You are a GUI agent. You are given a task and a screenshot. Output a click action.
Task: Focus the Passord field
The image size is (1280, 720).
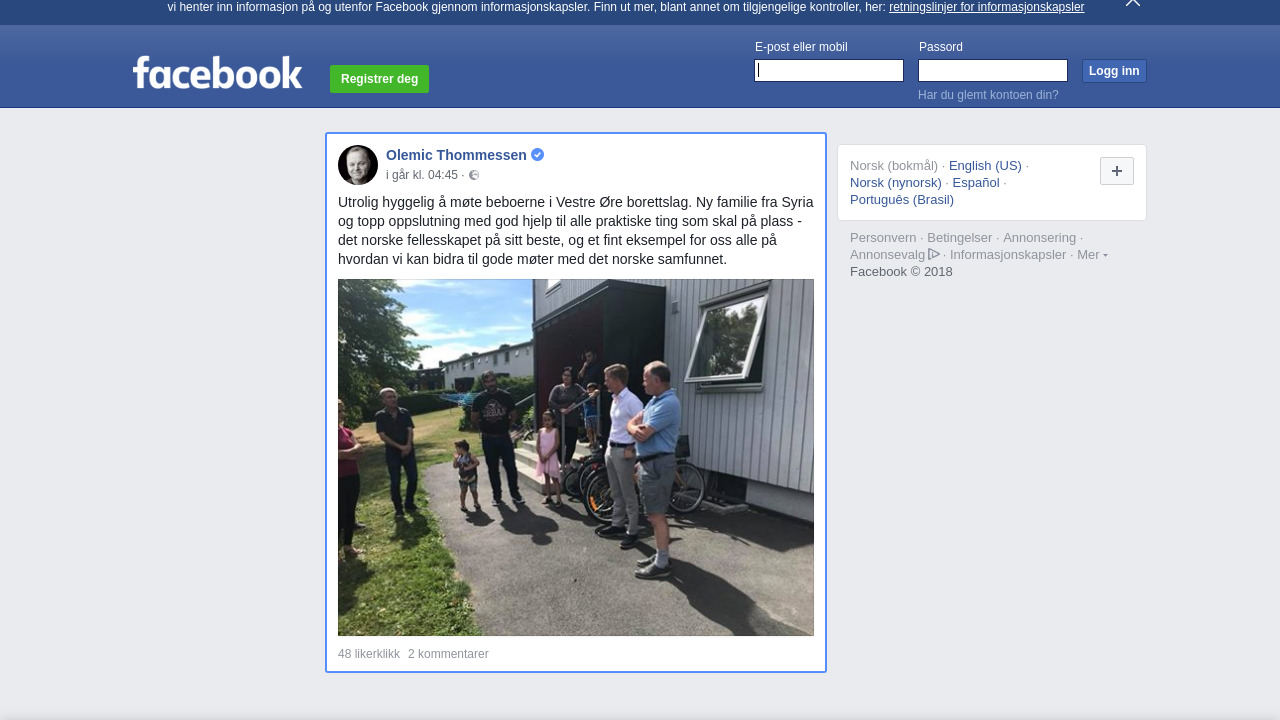[993, 70]
